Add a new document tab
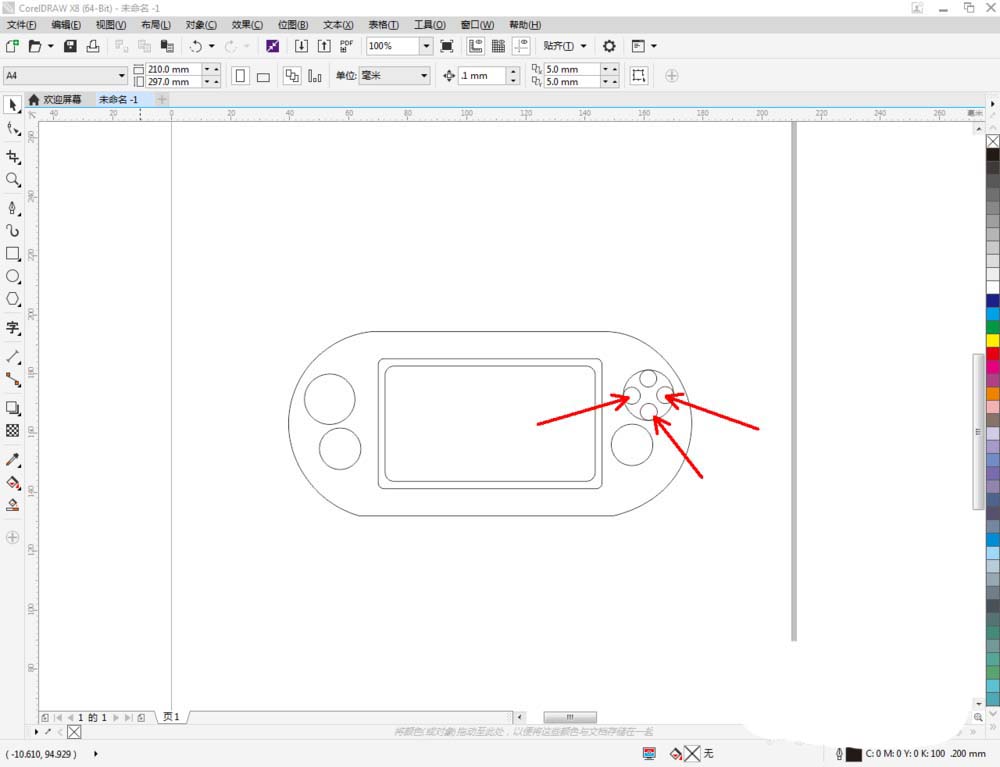 coord(162,99)
